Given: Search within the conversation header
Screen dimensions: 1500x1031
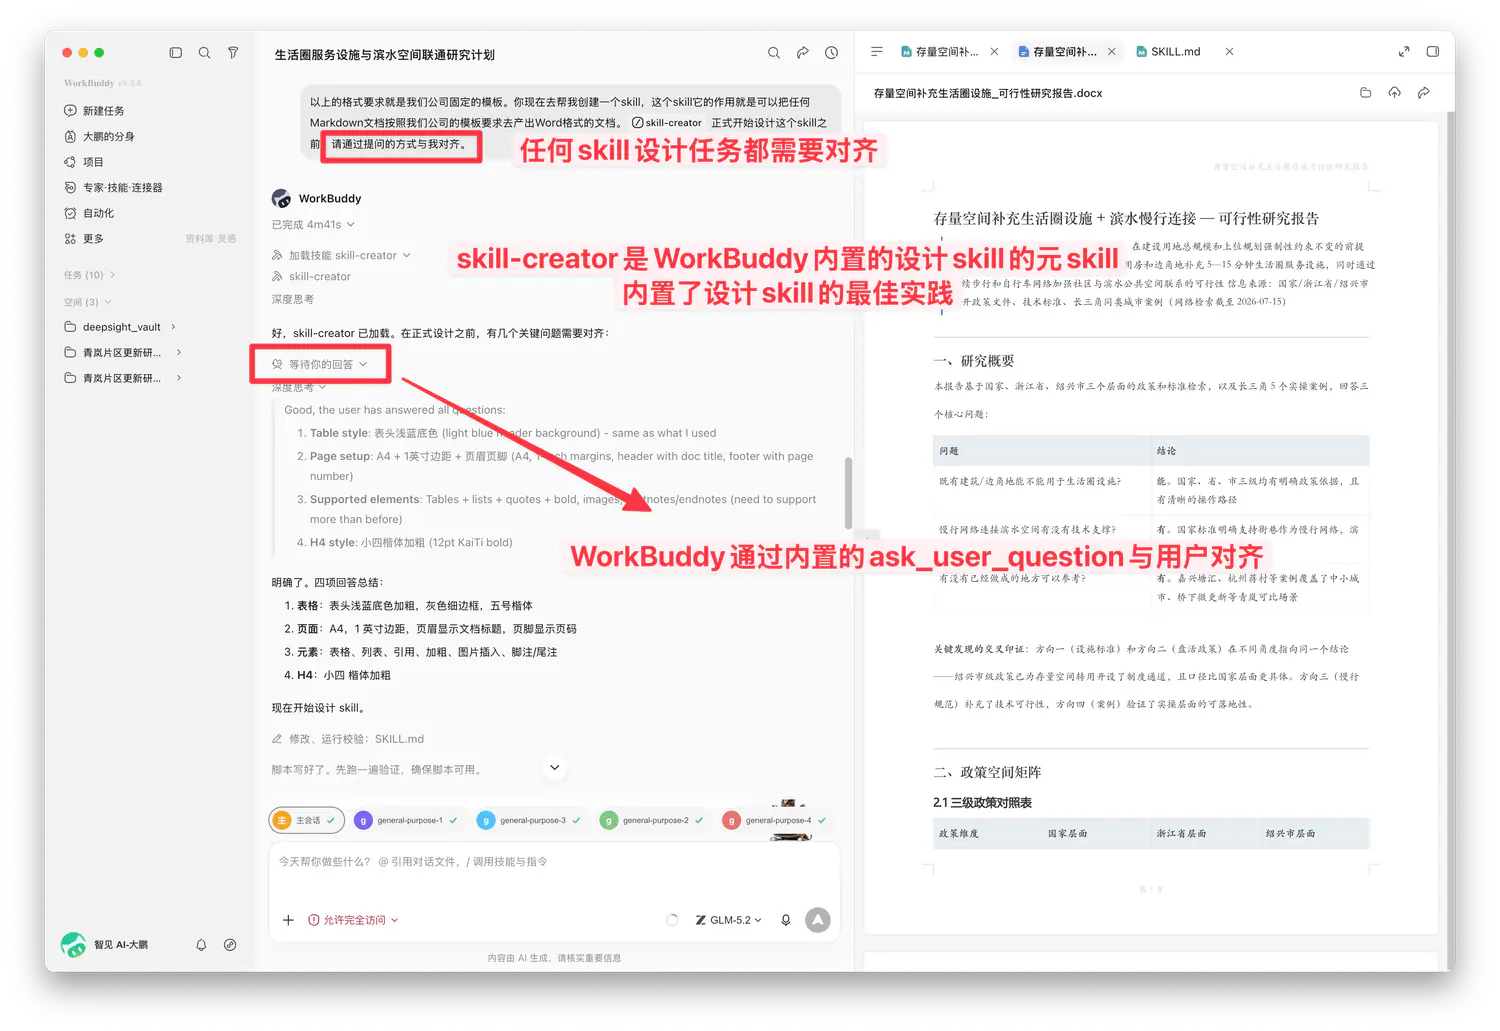Looking at the screenshot, I should tap(774, 53).
